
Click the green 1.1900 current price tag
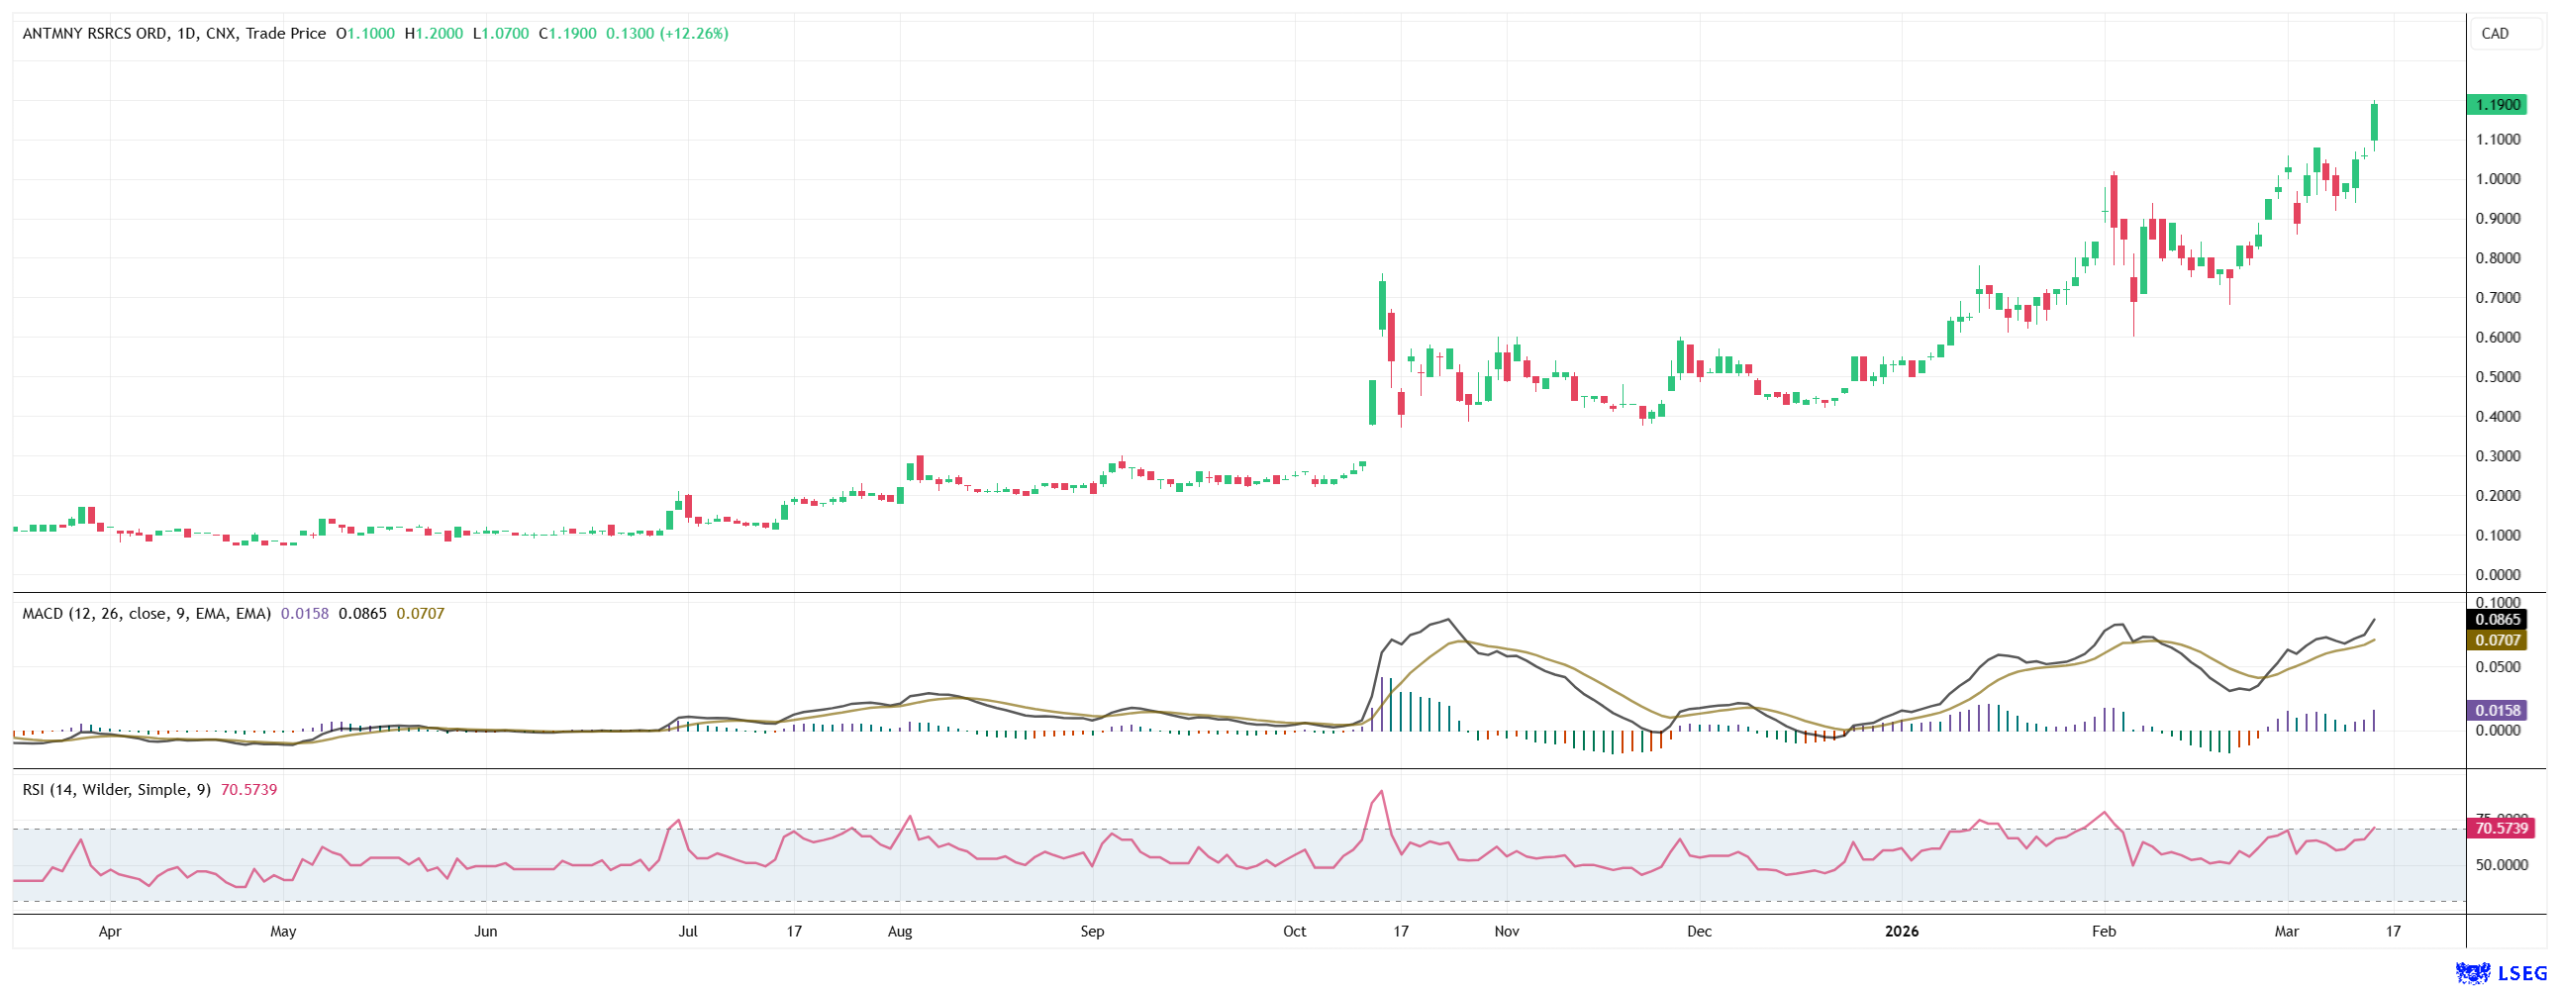[2496, 104]
